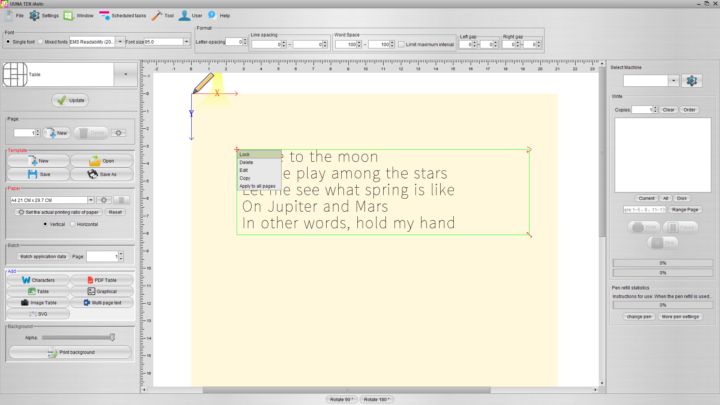The width and height of the screenshot is (720, 405).
Task: Open the File menu
Action: click(14, 16)
